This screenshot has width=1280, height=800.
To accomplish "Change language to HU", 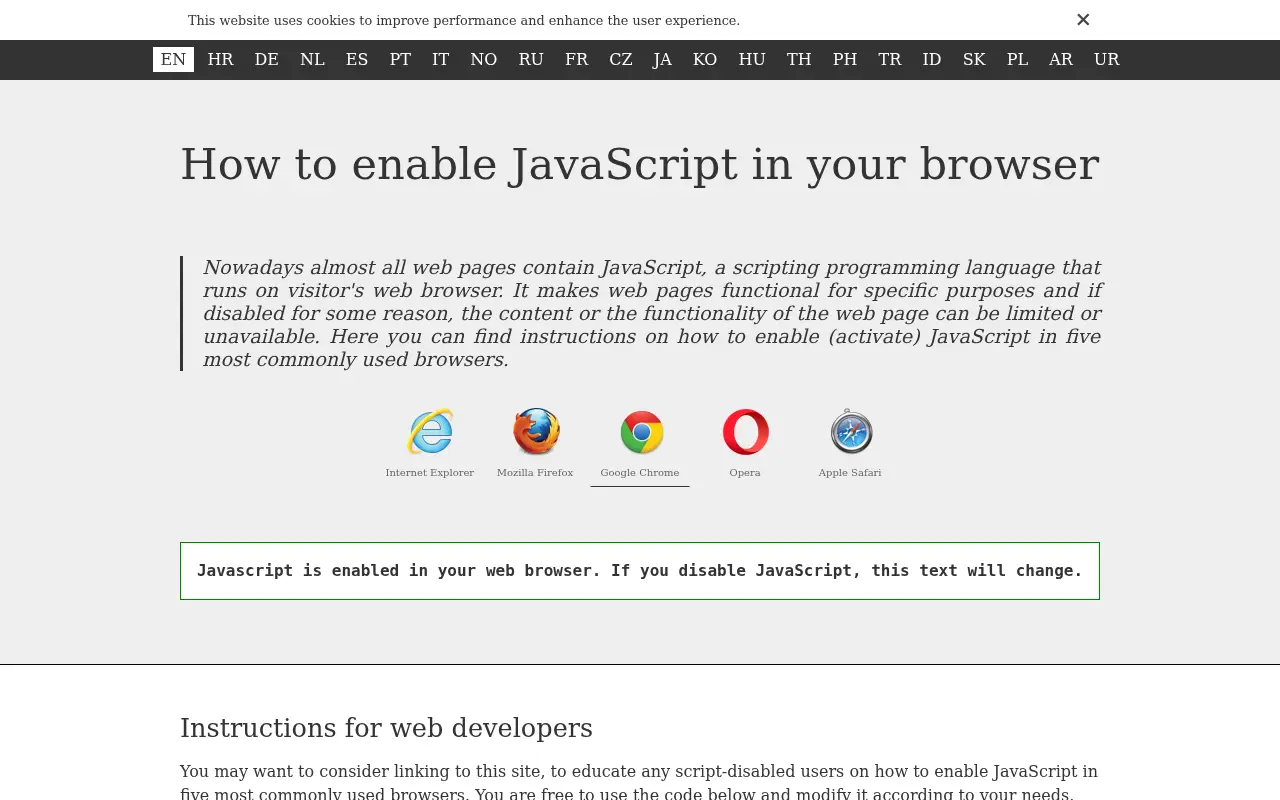I will tap(752, 59).
